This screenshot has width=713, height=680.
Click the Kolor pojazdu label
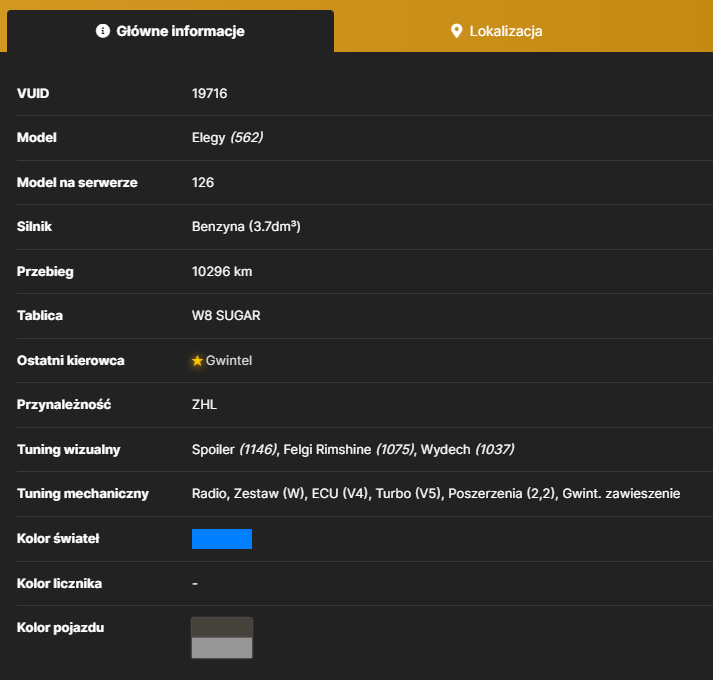(x=60, y=628)
